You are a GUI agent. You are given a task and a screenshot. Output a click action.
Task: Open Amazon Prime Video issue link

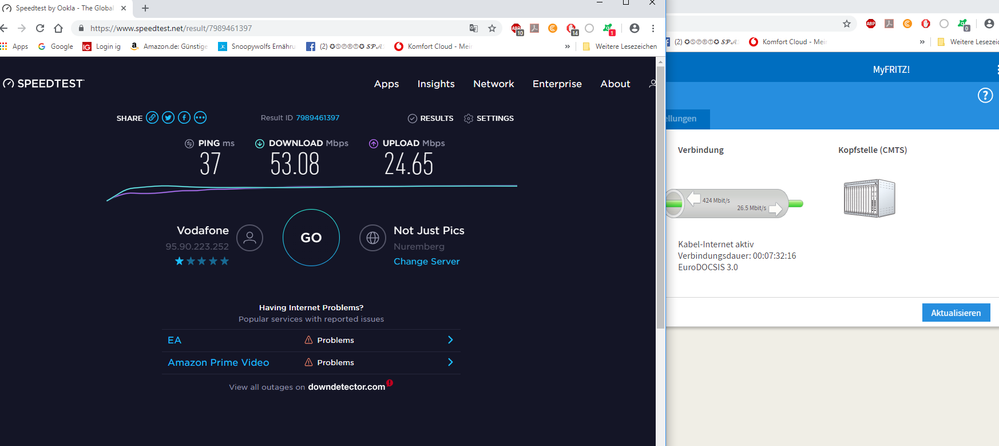218,362
